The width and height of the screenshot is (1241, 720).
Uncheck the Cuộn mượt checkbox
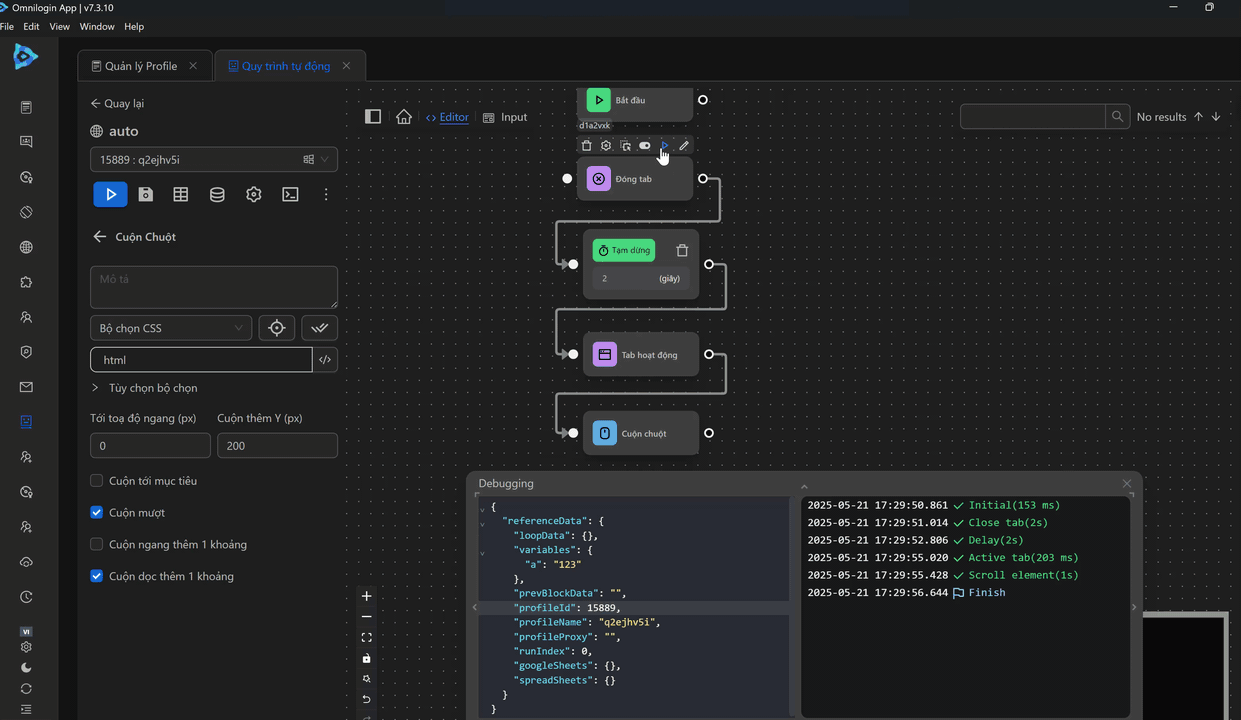tap(97, 513)
